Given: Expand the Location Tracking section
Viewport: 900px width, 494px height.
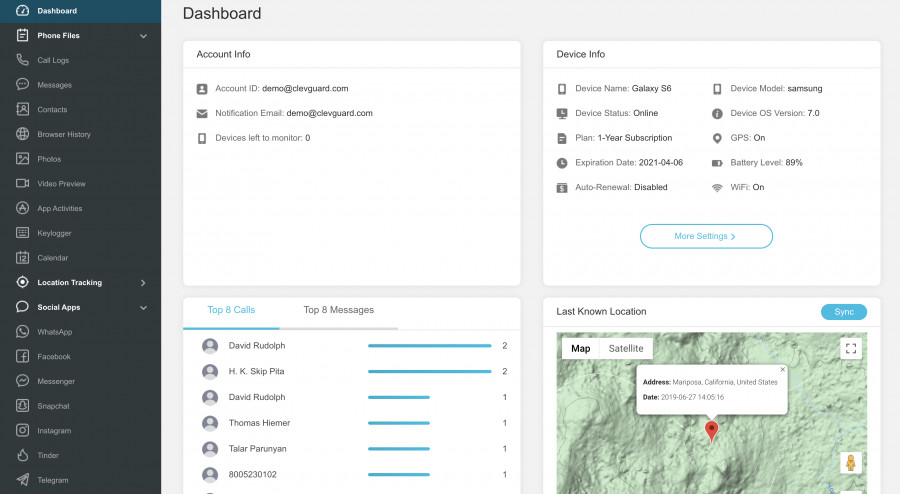Looking at the screenshot, I should coord(143,283).
